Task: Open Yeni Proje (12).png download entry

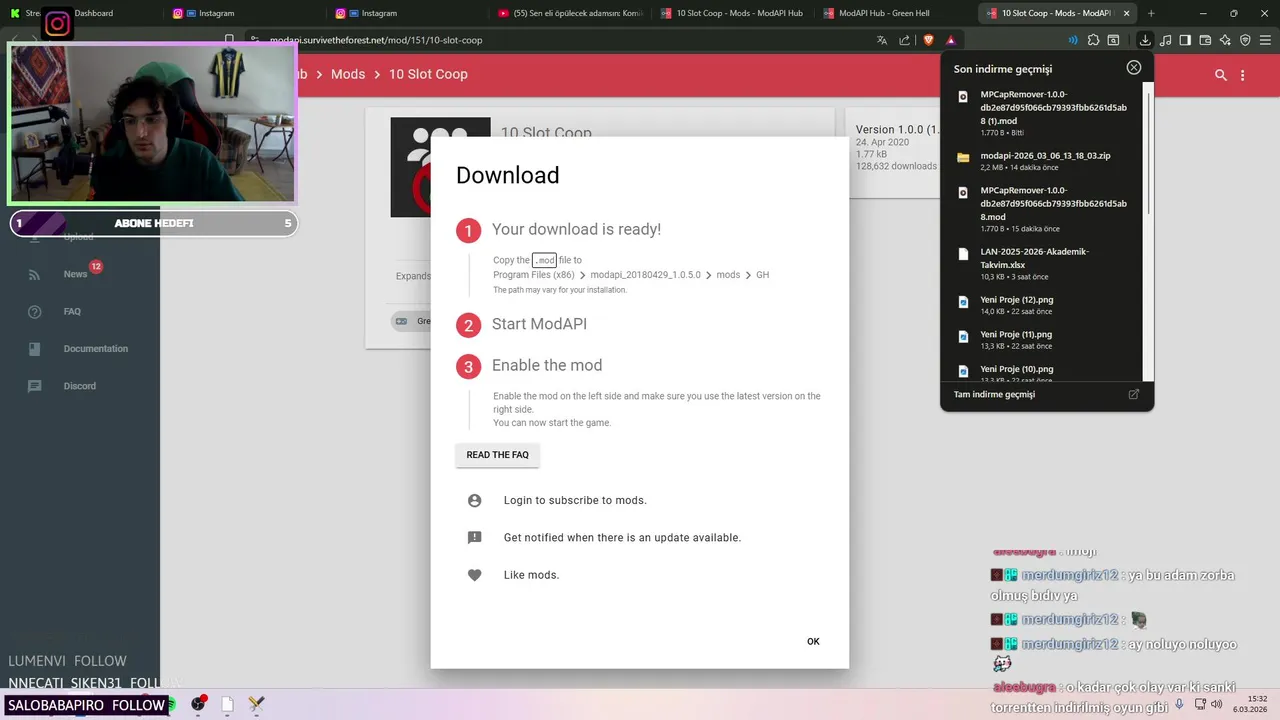Action: click(1045, 306)
